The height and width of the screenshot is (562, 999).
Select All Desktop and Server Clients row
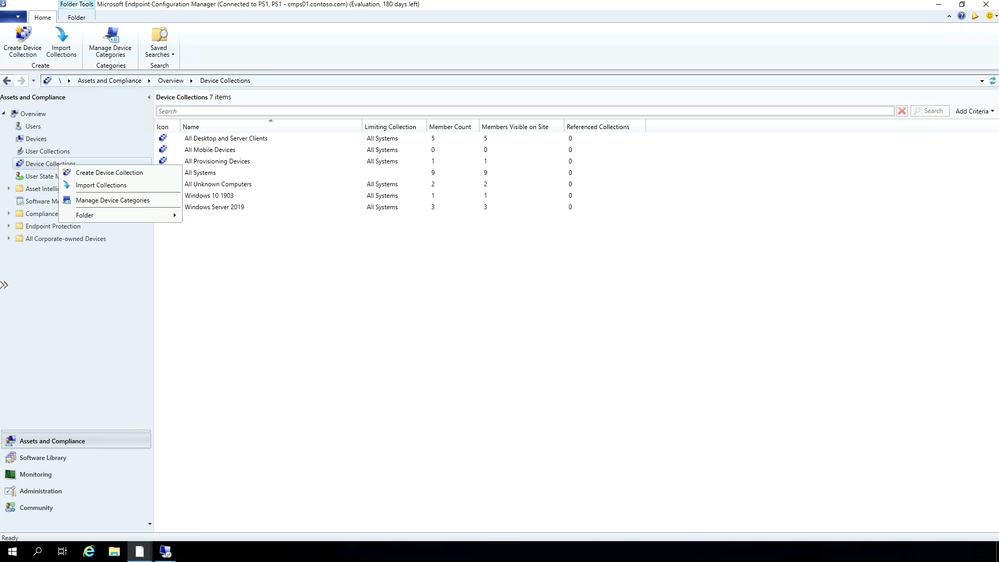click(x=400, y=138)
